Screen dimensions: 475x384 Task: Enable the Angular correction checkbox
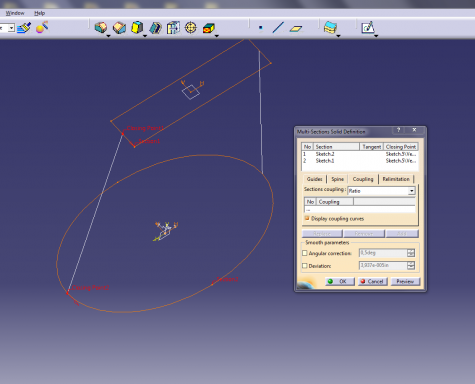point(305,253)
